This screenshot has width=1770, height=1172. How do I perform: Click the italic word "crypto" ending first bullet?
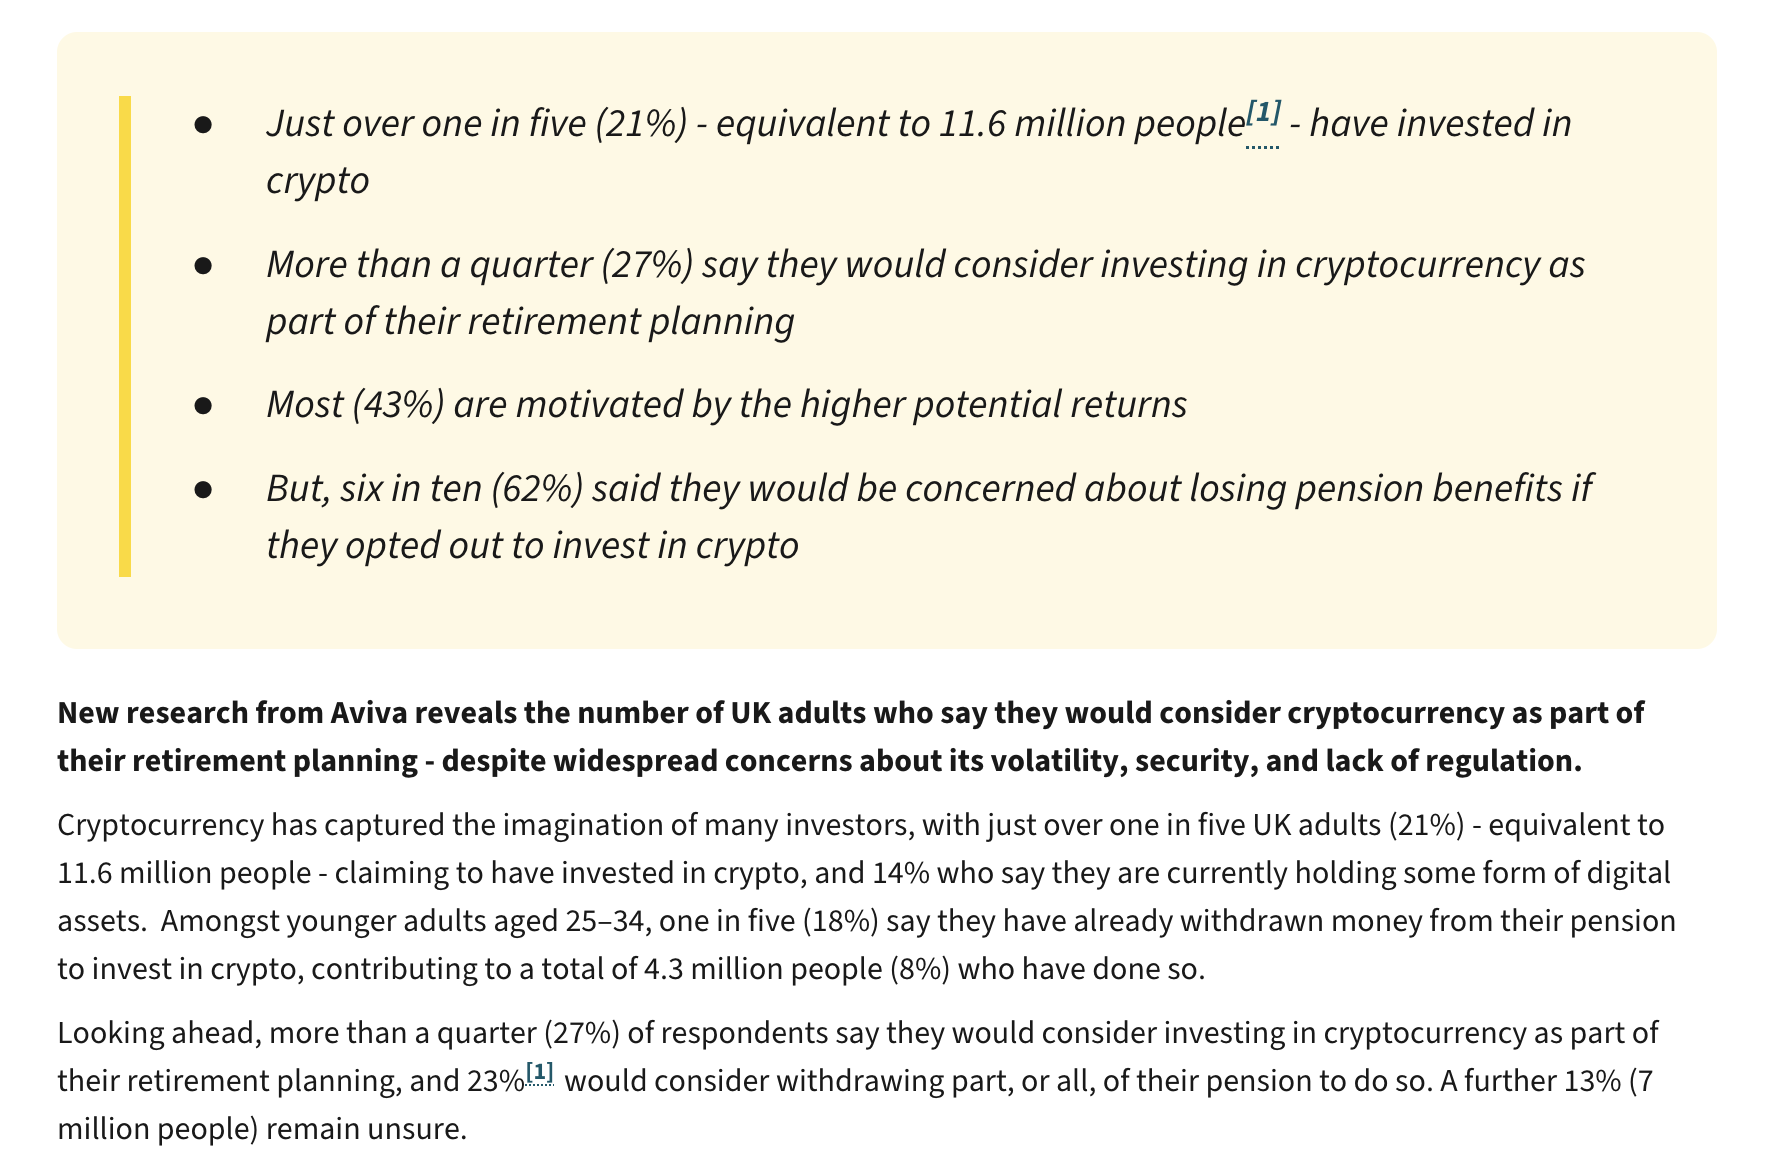[317, 181]
